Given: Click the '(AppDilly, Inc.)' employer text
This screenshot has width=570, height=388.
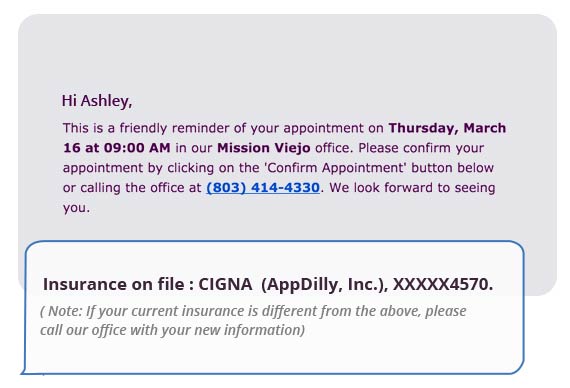Looking at the screenshot, I should (325, 284).
